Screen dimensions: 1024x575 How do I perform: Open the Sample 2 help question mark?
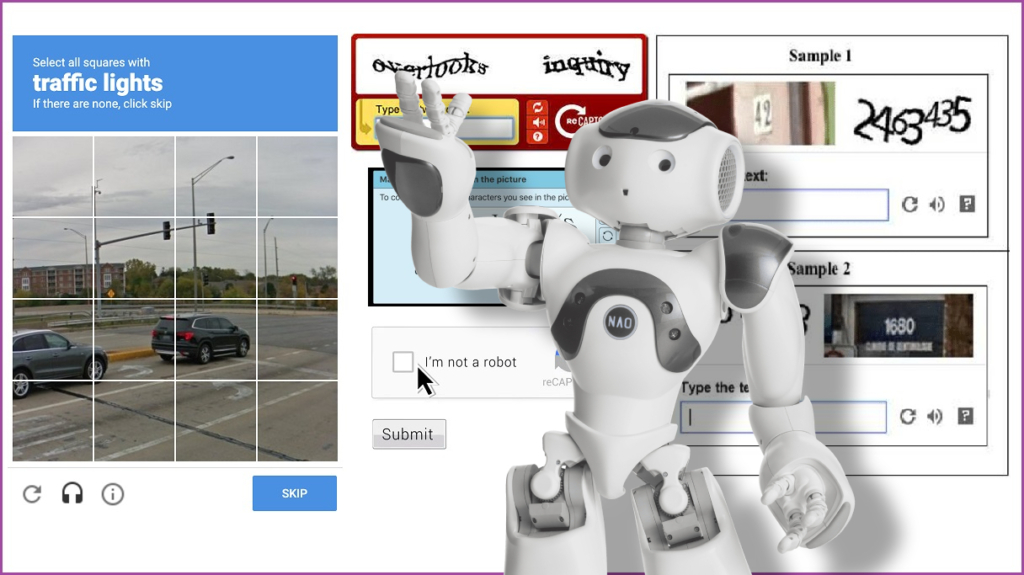(966, 416)
